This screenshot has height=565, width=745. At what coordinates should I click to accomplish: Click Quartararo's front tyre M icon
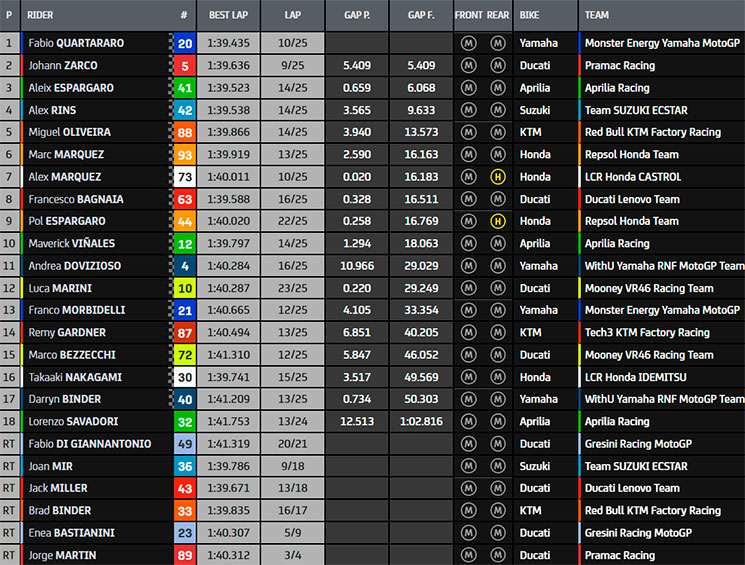[x=468, y=43]
